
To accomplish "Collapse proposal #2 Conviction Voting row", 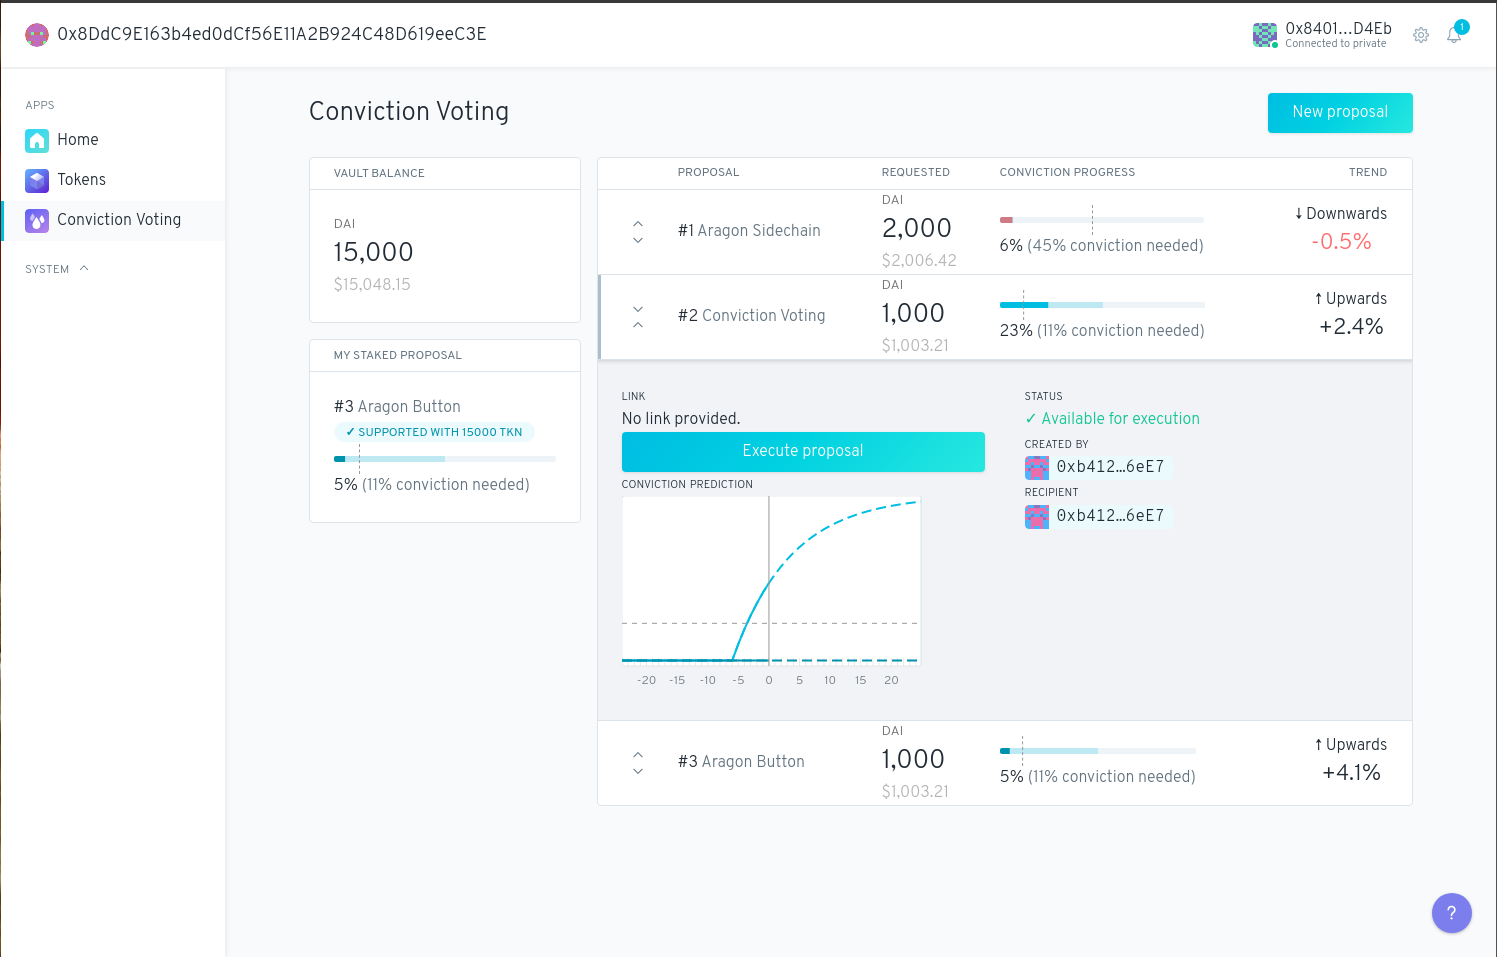I will click(x=638, y=317).
